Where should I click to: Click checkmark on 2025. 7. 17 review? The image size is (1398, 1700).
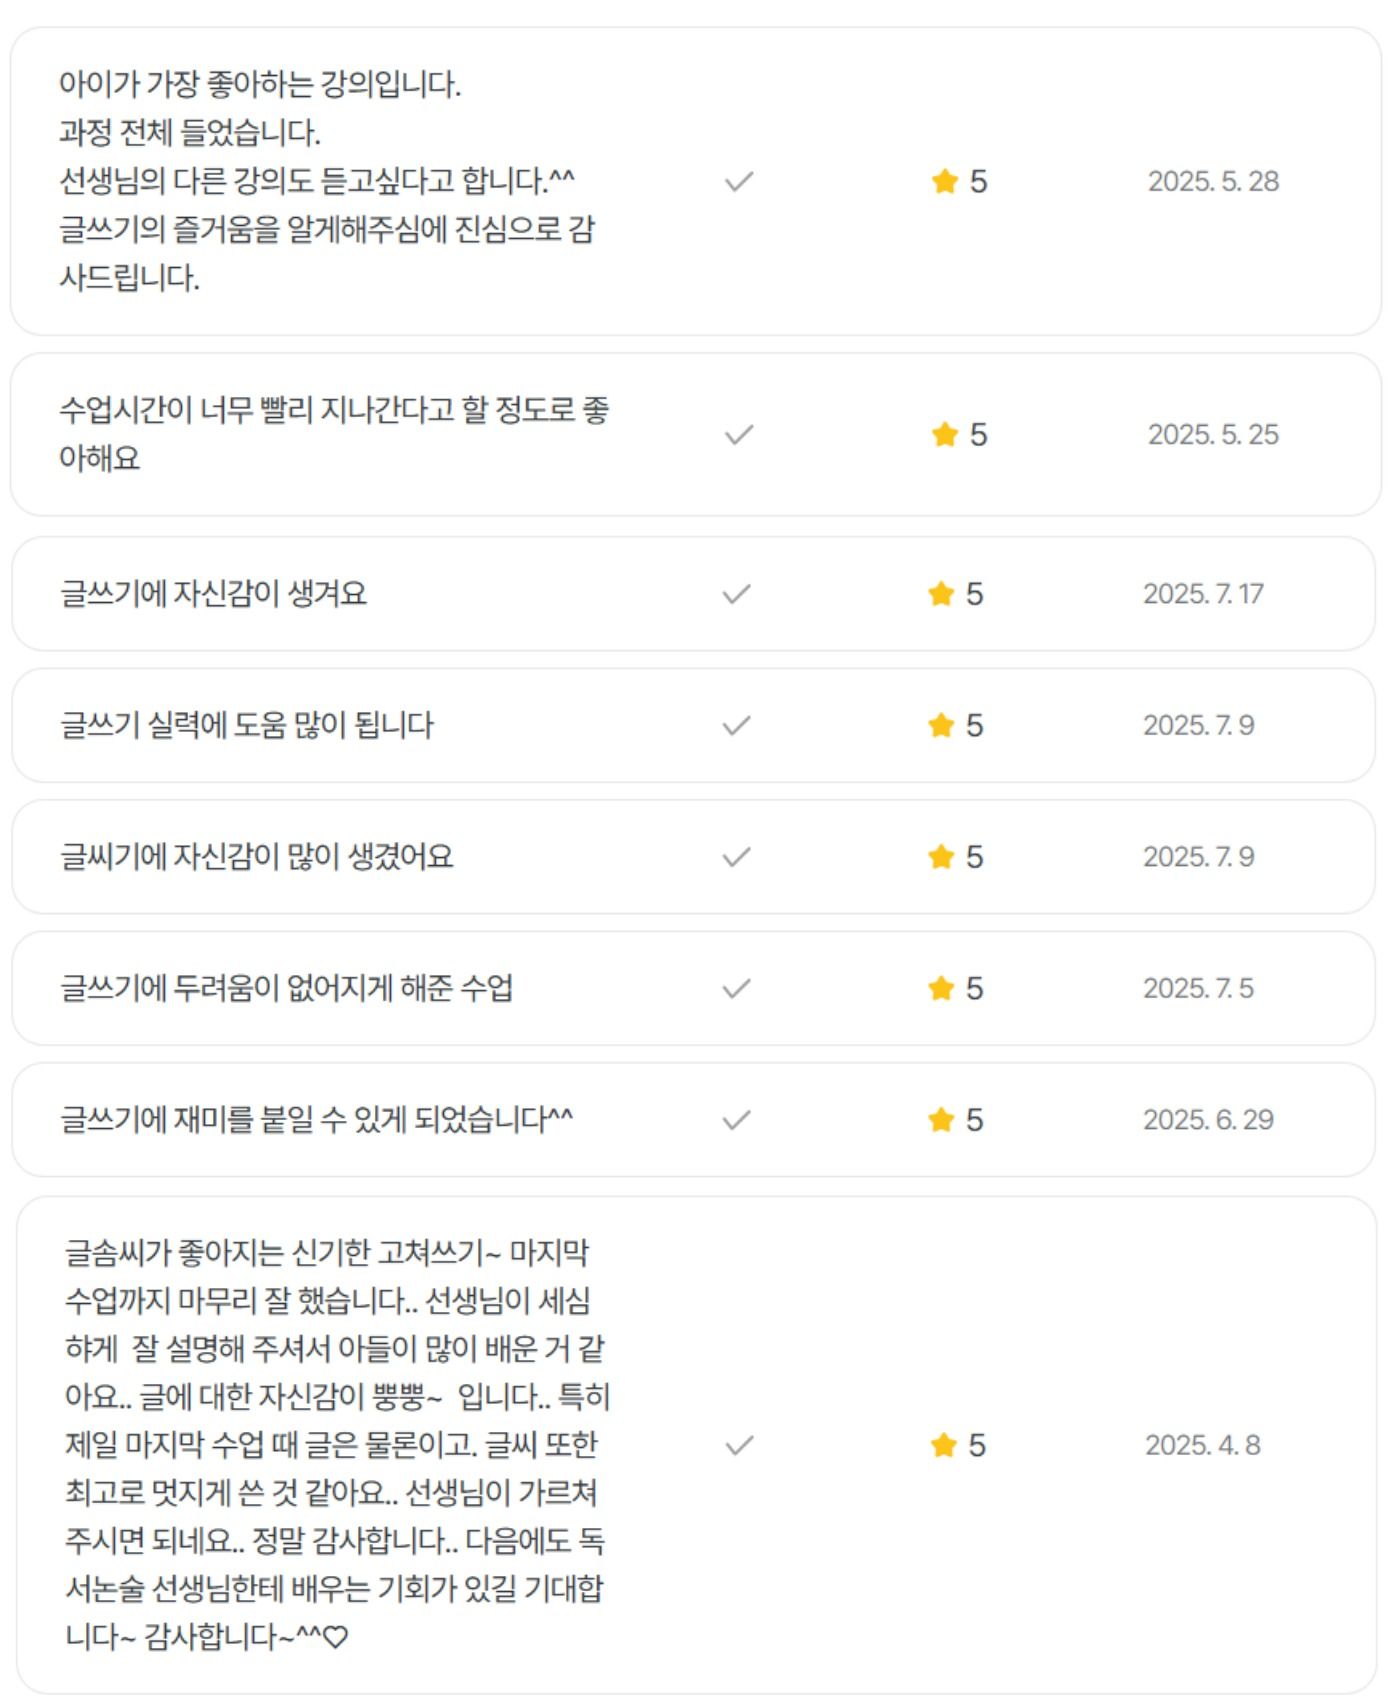(x=737, y=594)
